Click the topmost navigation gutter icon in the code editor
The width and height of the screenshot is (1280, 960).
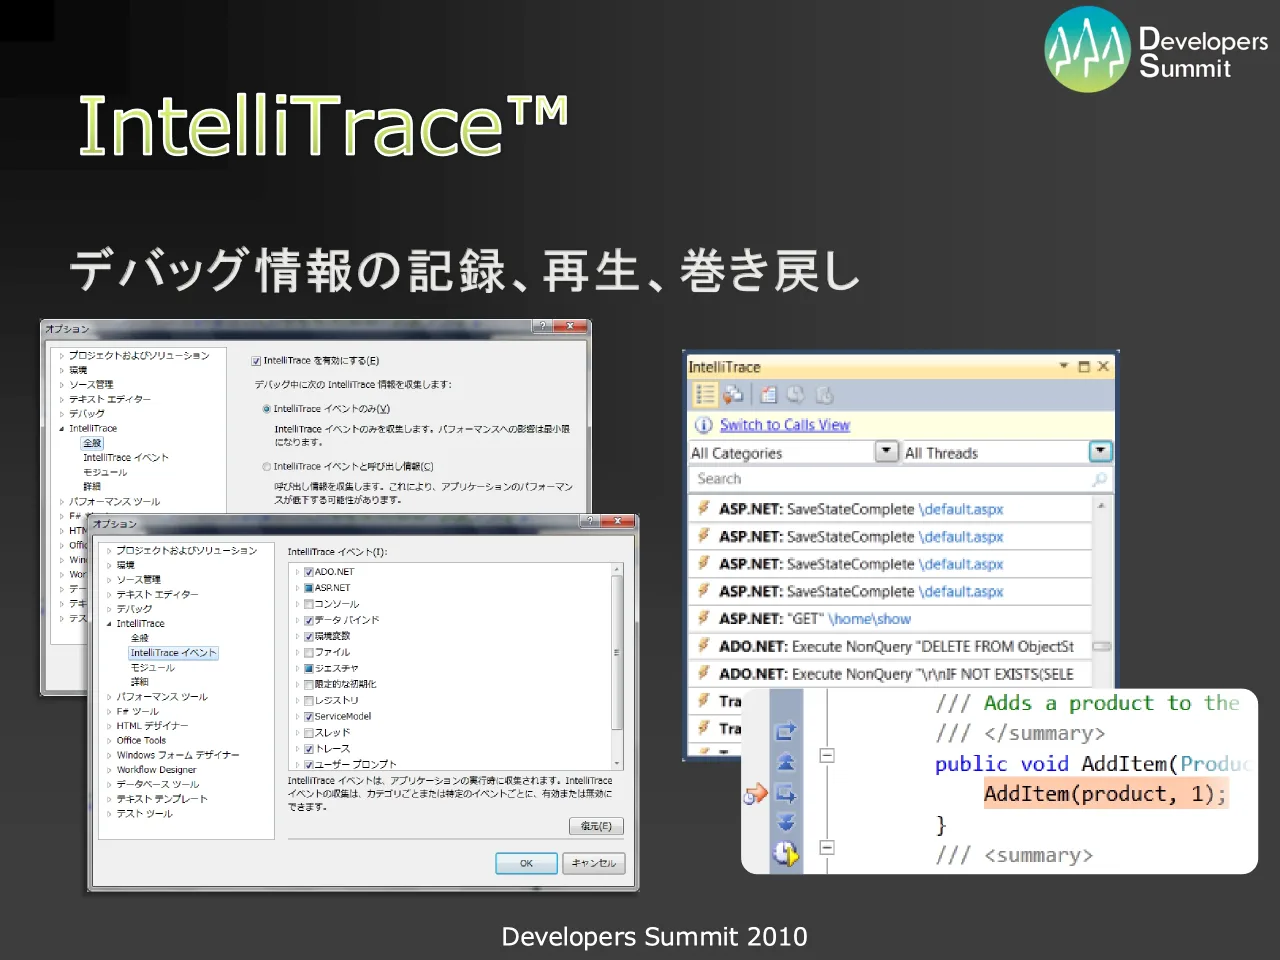[786, 732]
